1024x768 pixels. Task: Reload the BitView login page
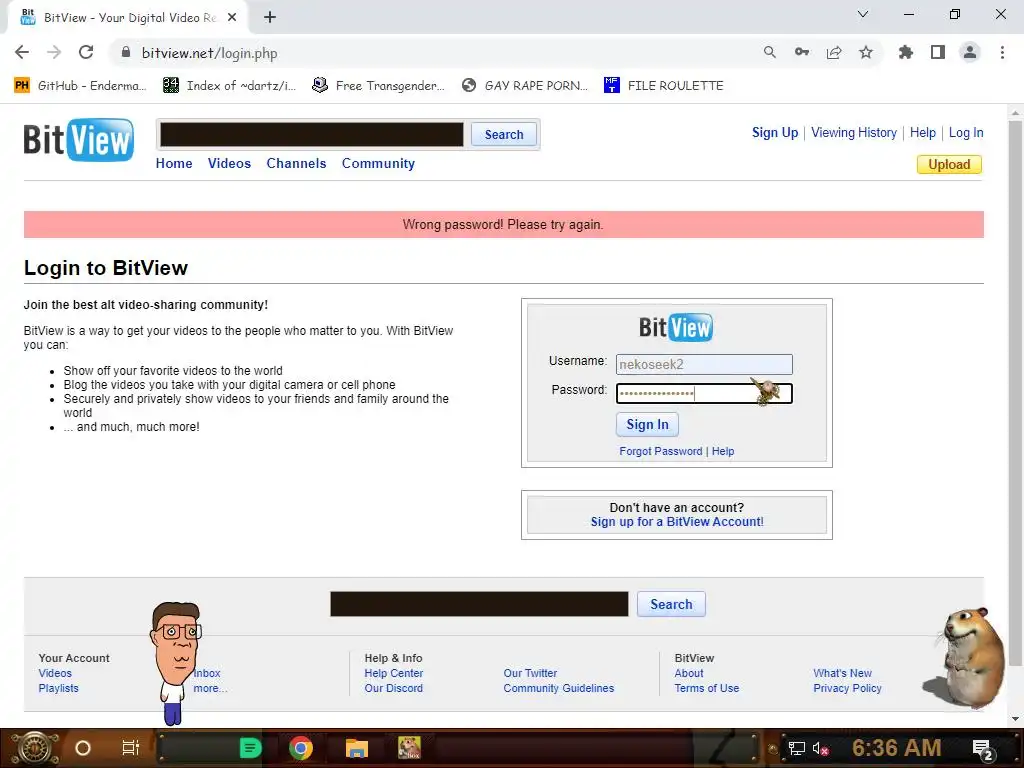(86, 52)
